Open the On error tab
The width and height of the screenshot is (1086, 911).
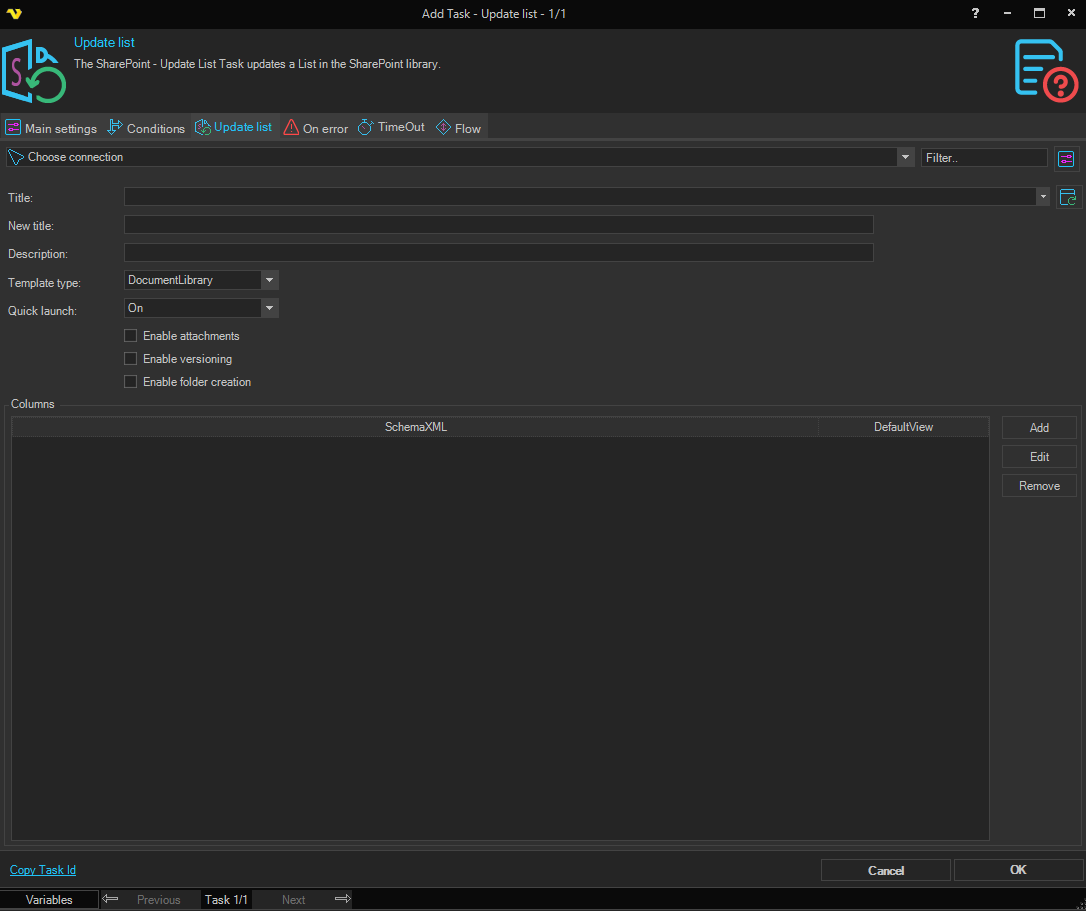pyautogui.click(x=316, y=128)
